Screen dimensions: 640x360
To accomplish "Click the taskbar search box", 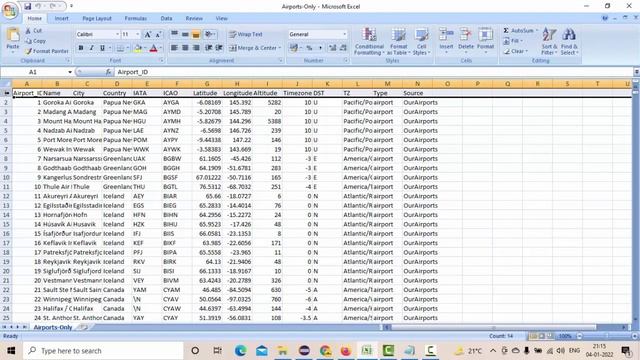I will 103,351.
